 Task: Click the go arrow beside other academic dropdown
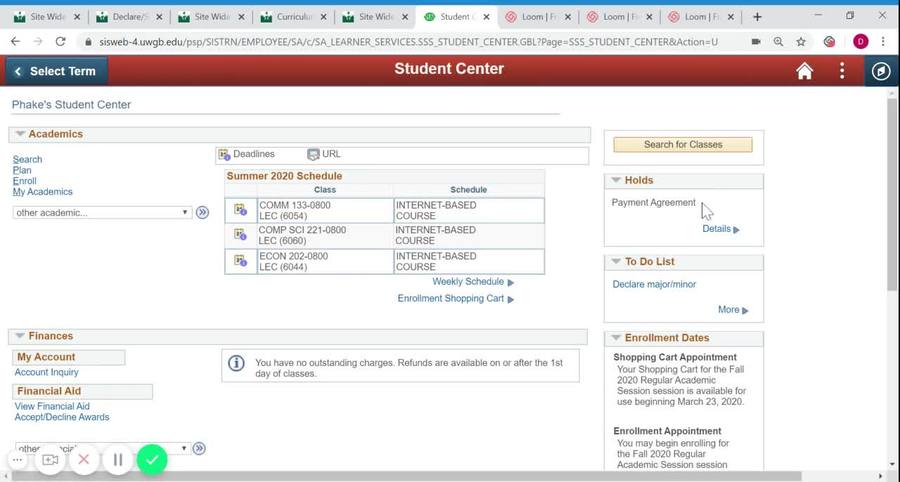(x=202, y=213)
